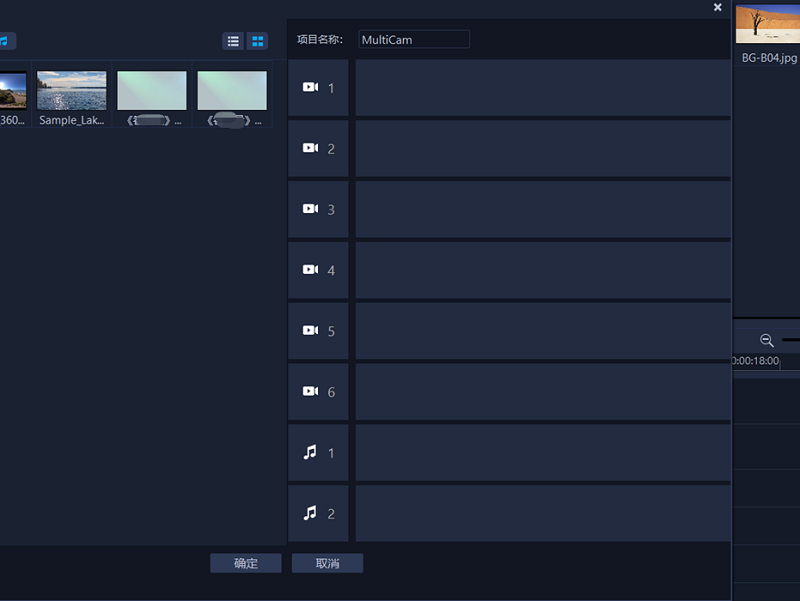This screenshot has height=601, width=800.
Task: Click the 确定 confirm button
Action: coord(245,563)
